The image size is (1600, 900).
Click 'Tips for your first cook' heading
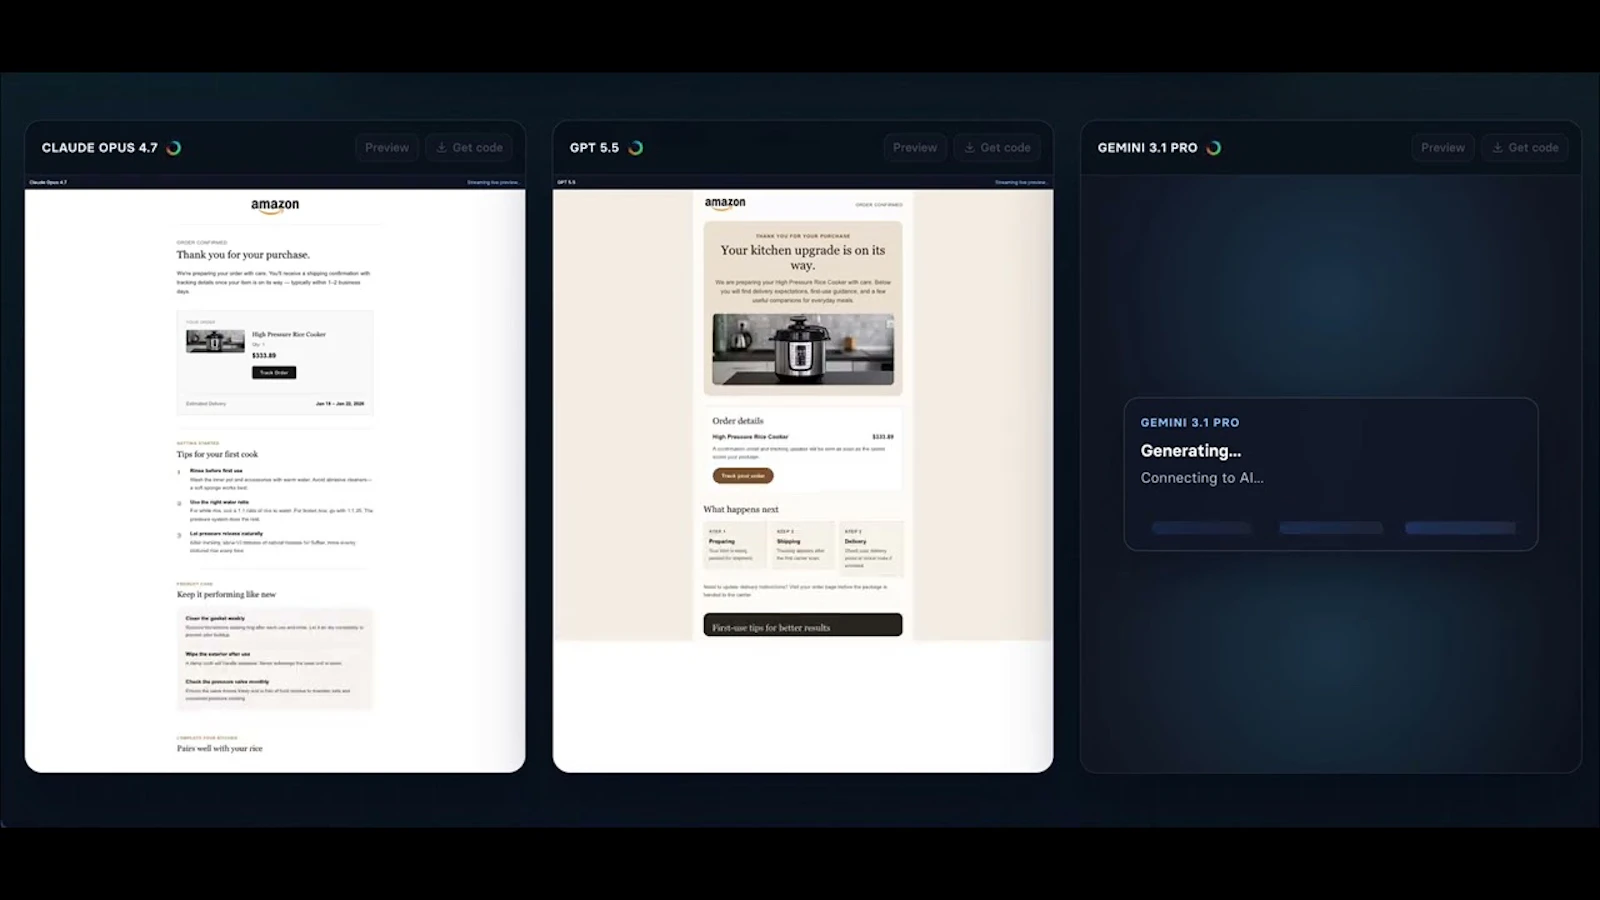coord(217,454)
